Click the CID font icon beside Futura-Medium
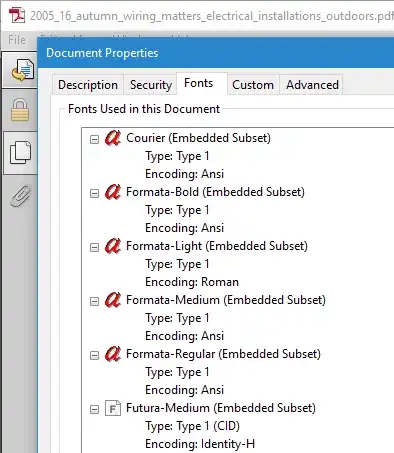394x453 pixels. point(113,408)
